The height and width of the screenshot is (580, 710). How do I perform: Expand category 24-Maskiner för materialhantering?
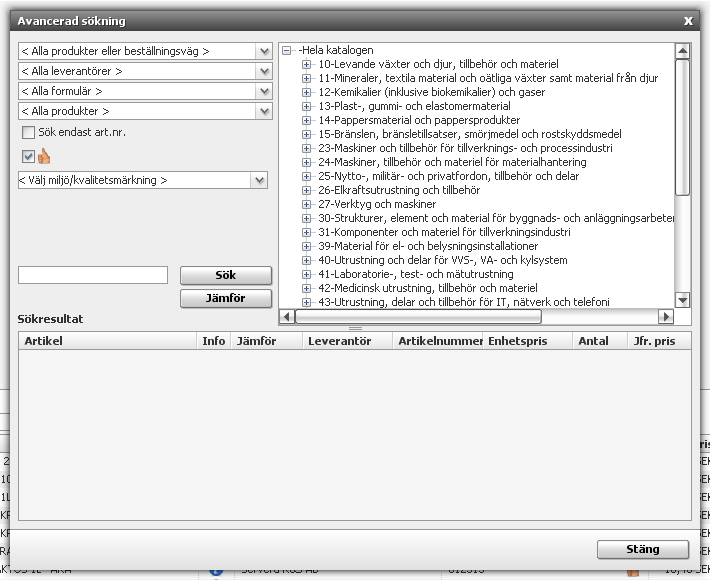click(307, 163)
